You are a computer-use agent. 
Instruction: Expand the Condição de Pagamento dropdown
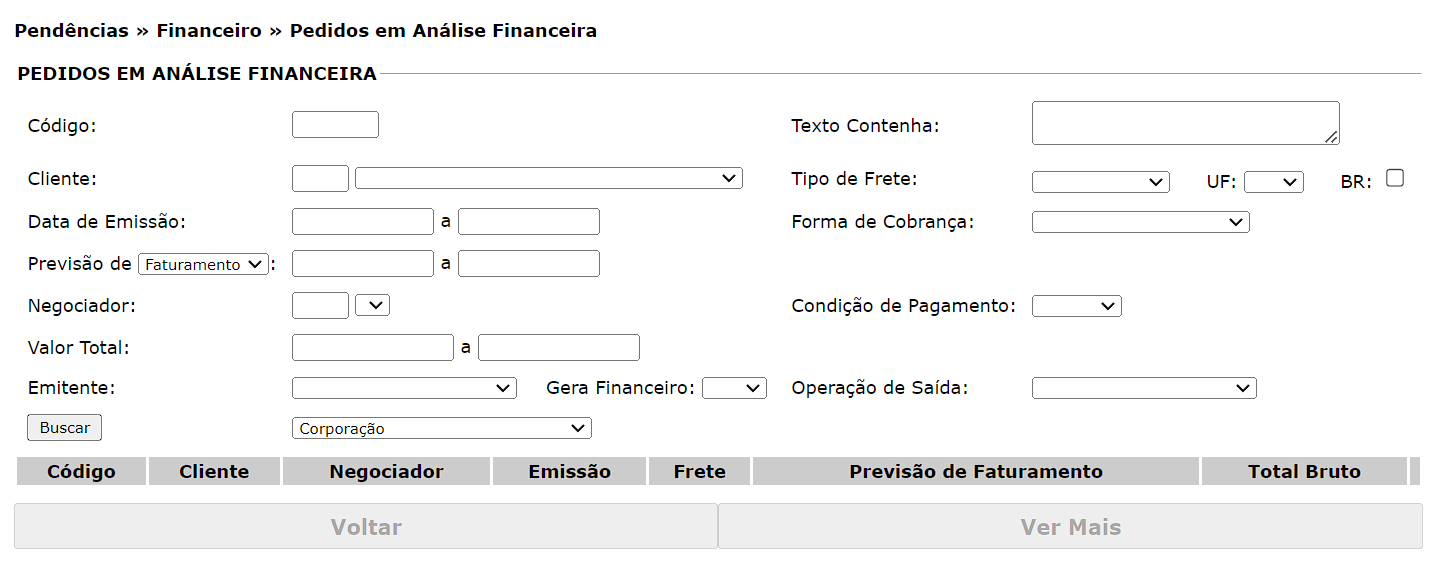tap(1076, 306)
